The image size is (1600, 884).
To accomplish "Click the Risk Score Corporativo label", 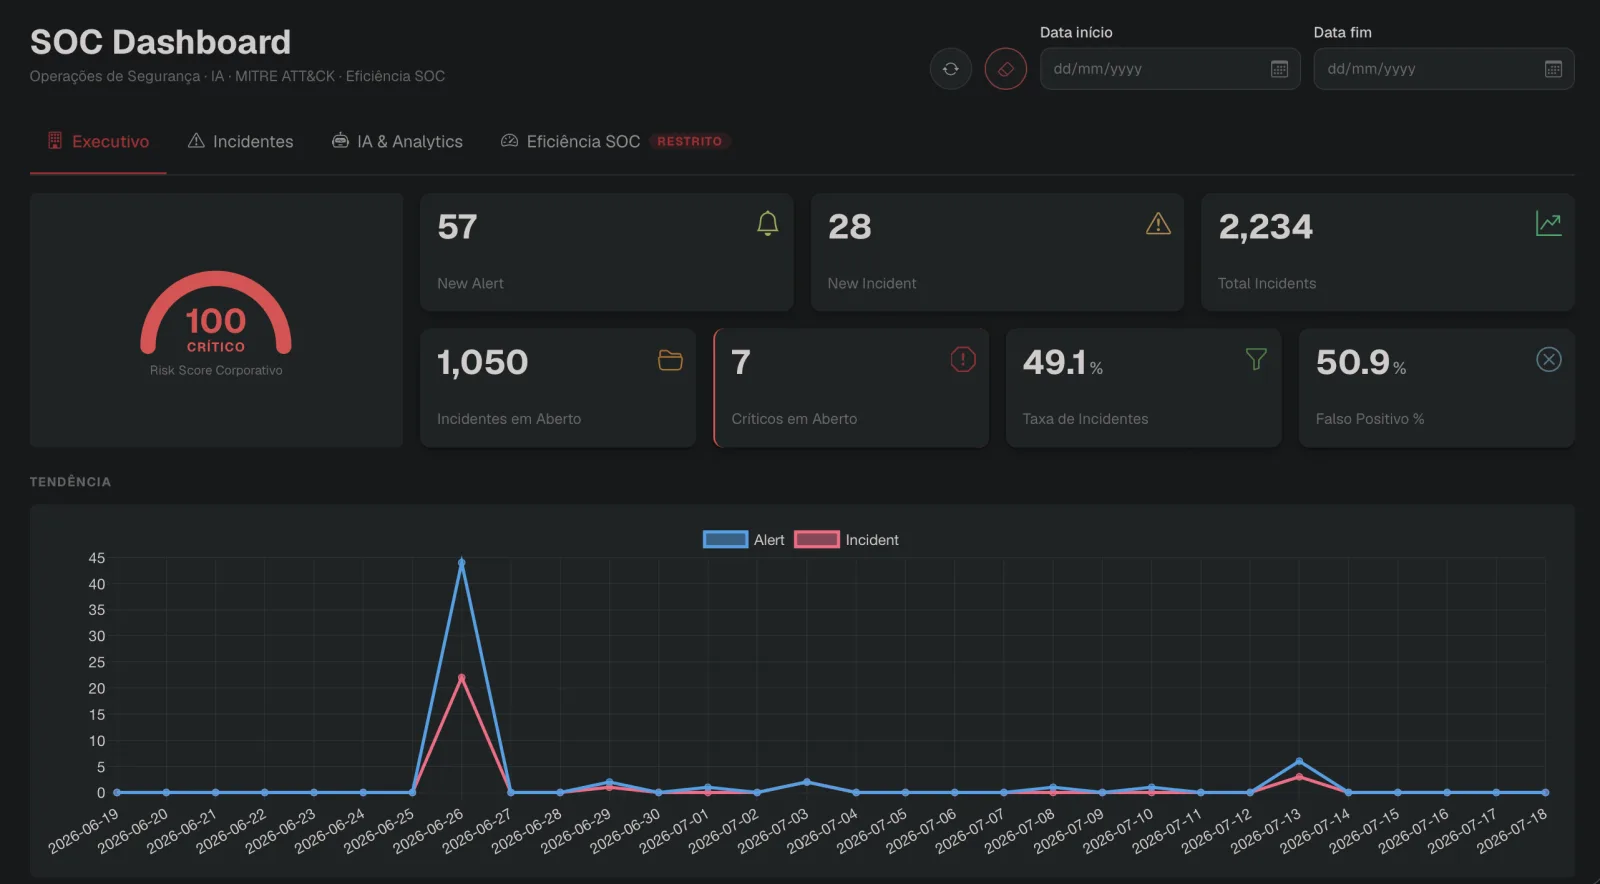I will click(216, 370).
